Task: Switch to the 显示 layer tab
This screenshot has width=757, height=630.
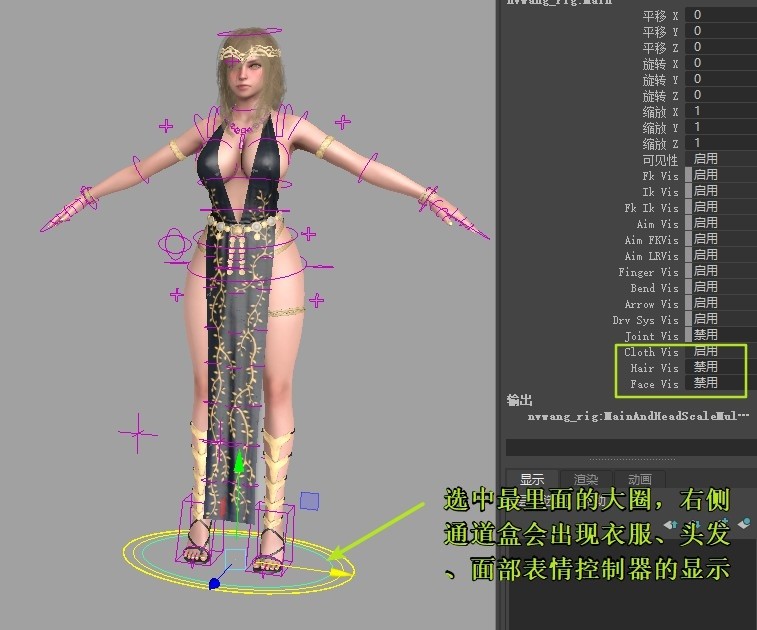Action: tap(532, 479)
